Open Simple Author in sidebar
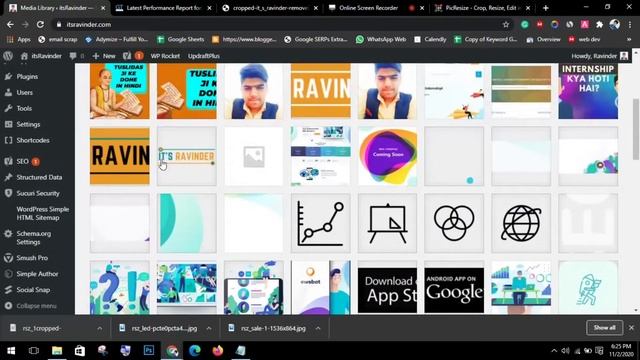Image resolution: width=640 pixels, height=360 pixels. [37, 273]
